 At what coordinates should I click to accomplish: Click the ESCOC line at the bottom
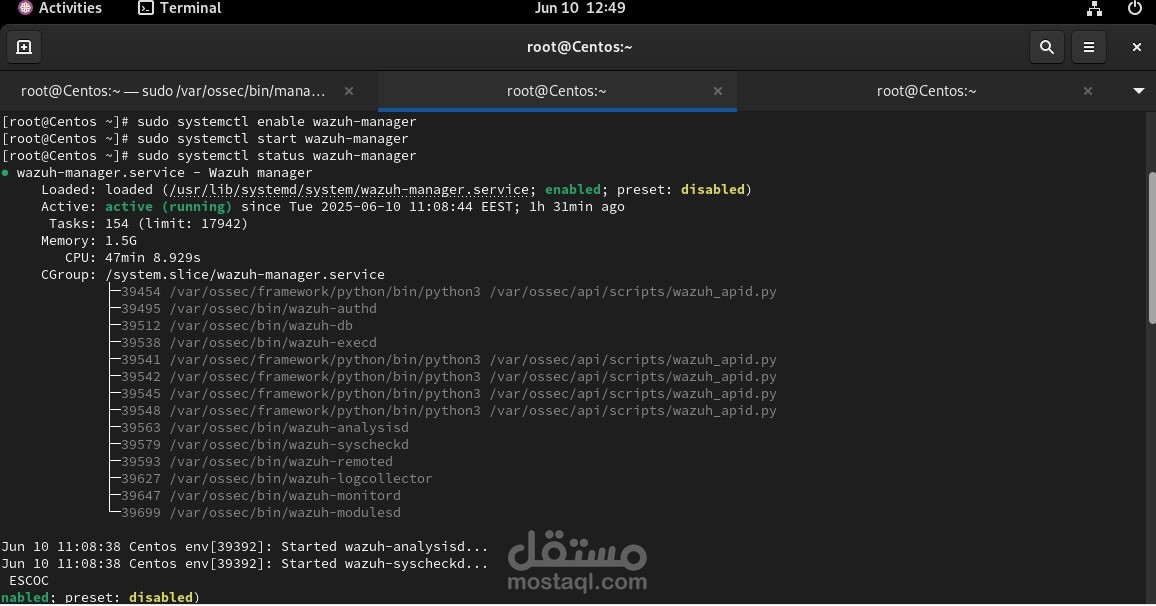pos(29,580)
